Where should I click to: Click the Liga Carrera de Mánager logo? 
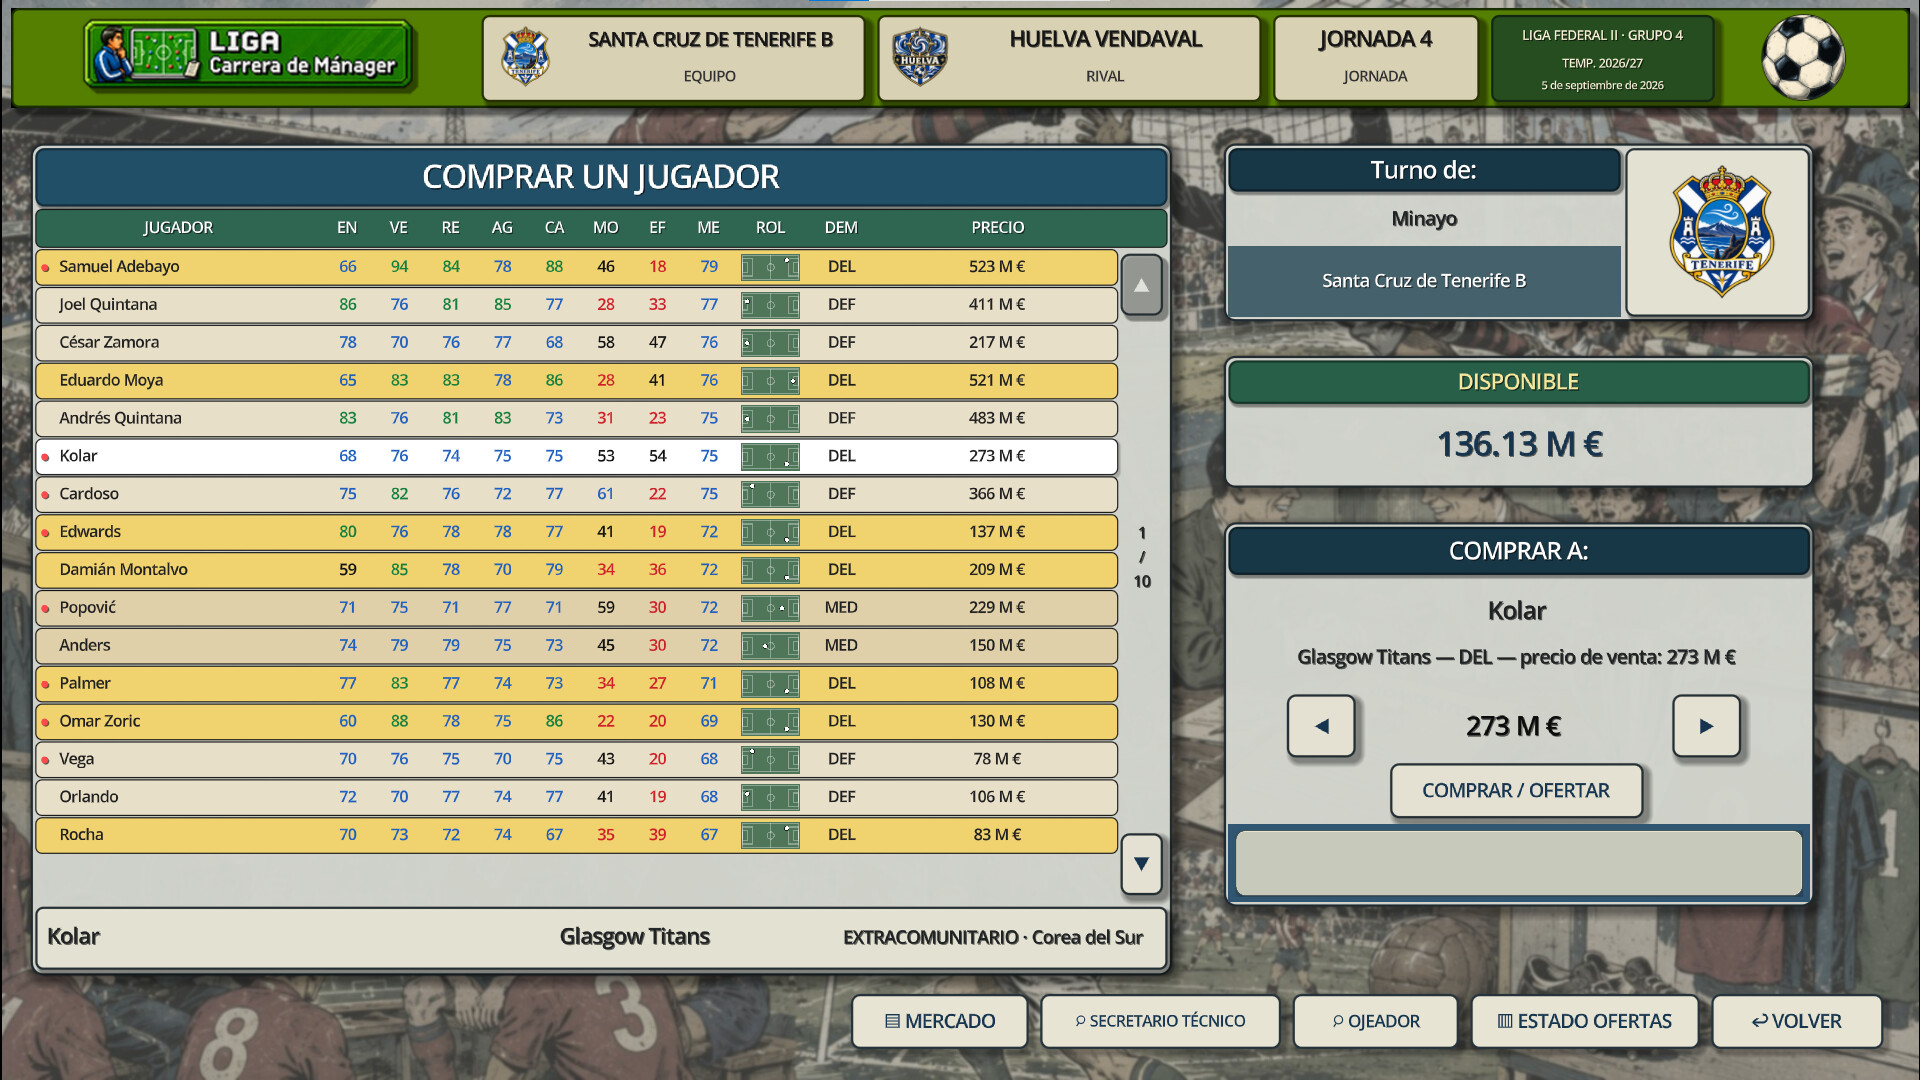[x=248, y=55]
